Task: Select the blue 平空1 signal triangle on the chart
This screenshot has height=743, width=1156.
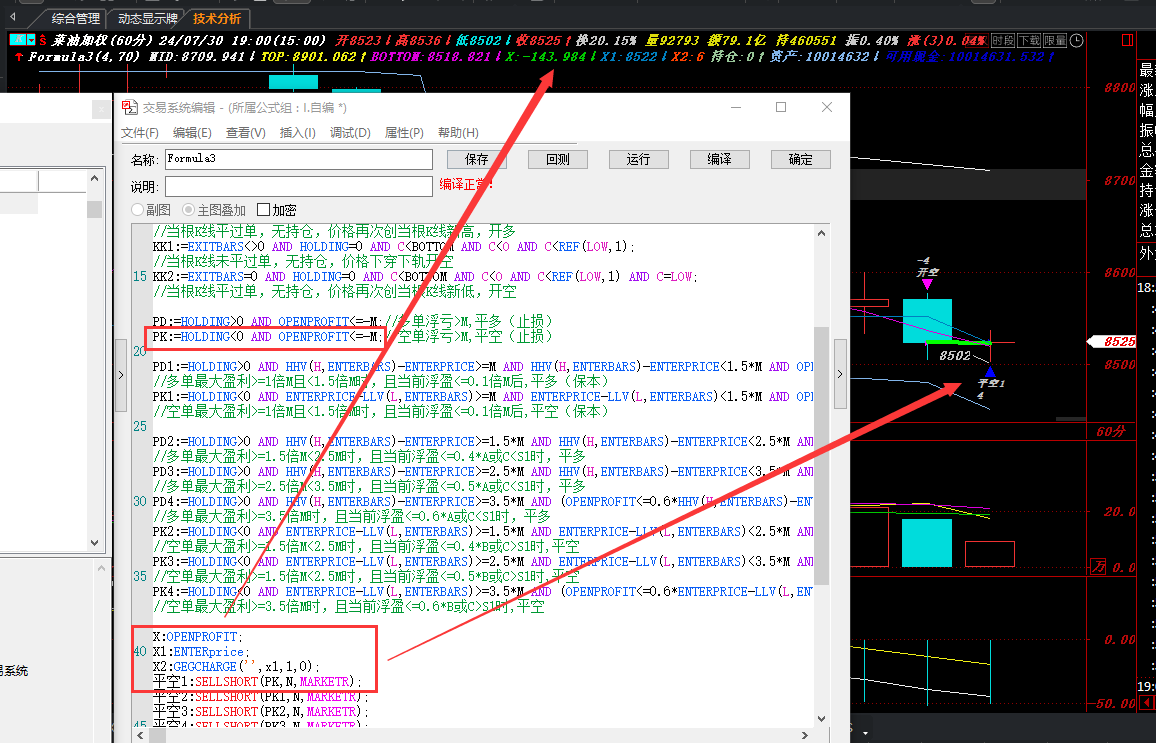Action: pos(989,372)
